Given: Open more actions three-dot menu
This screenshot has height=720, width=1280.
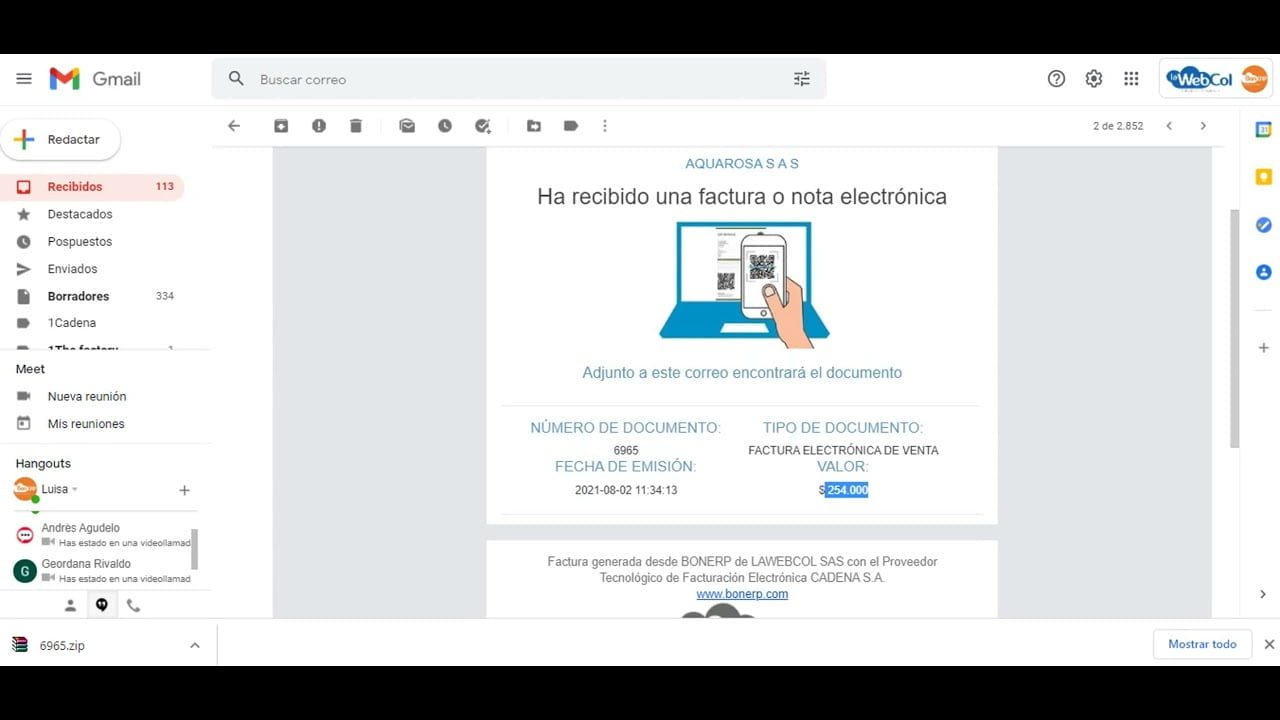Looking at the screenshot, I should click(605, 126).
